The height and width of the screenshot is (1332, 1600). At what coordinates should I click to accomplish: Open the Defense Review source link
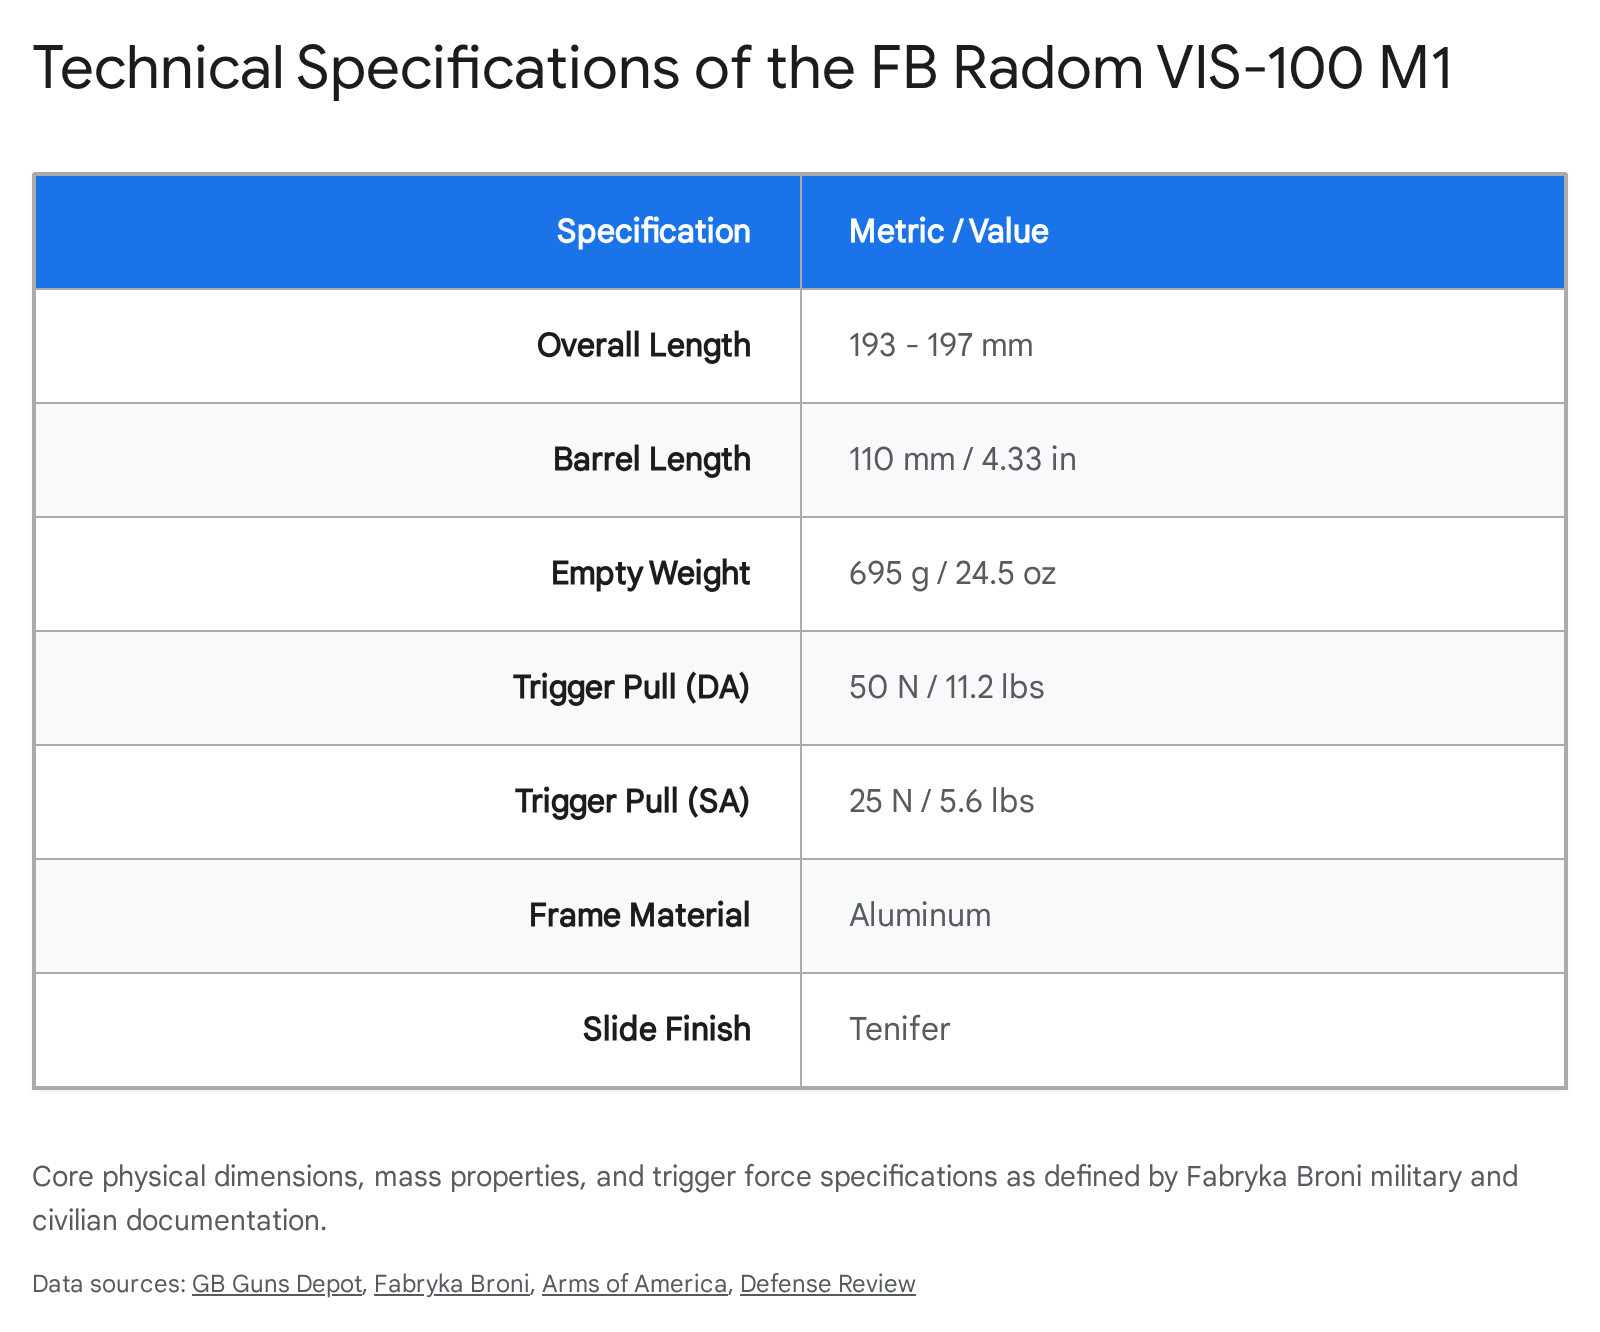(x=827, y=1284)
